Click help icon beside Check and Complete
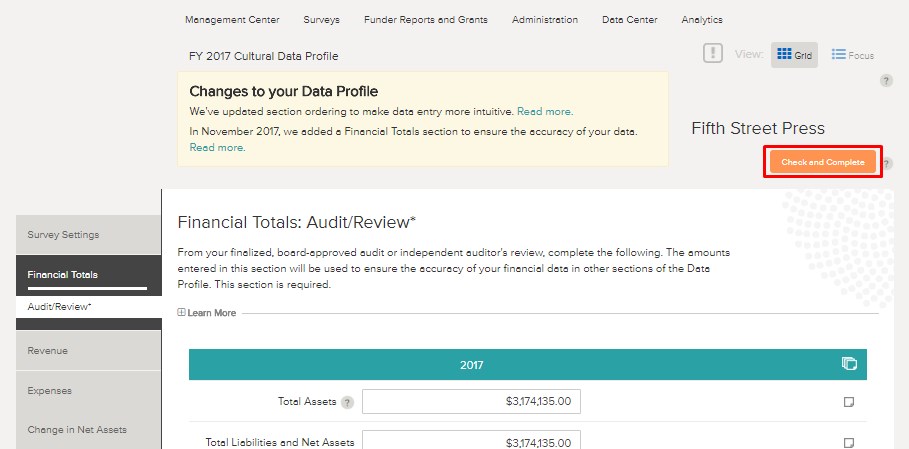 pyautogui.click(x=887, y=163)
